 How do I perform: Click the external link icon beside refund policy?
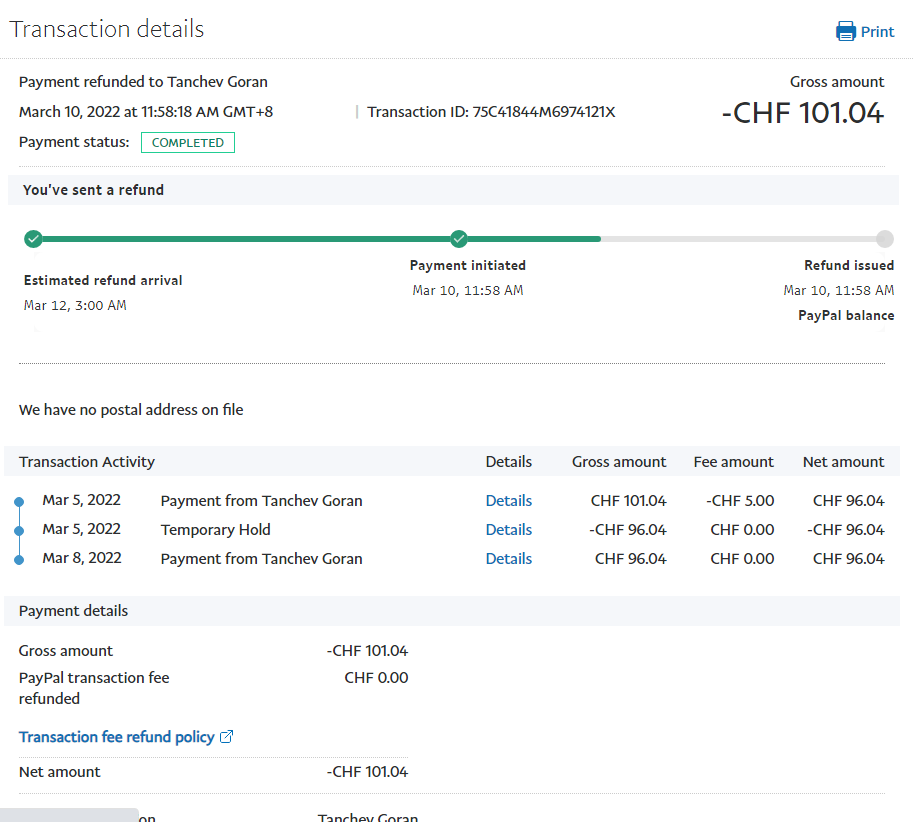[227, 737]
